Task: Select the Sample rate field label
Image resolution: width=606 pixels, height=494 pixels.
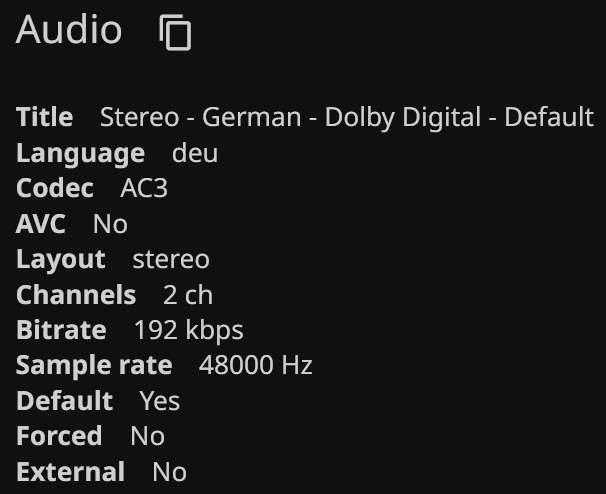Action: click(94, 366)
